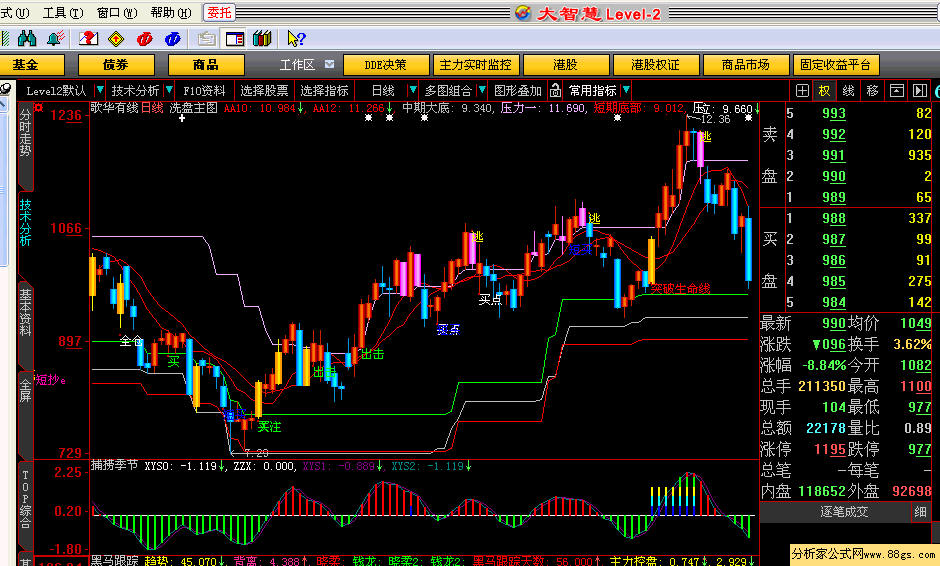Click the 短抄 label at left
Viewport: 940px width, 566px height.
click(48, 380)
